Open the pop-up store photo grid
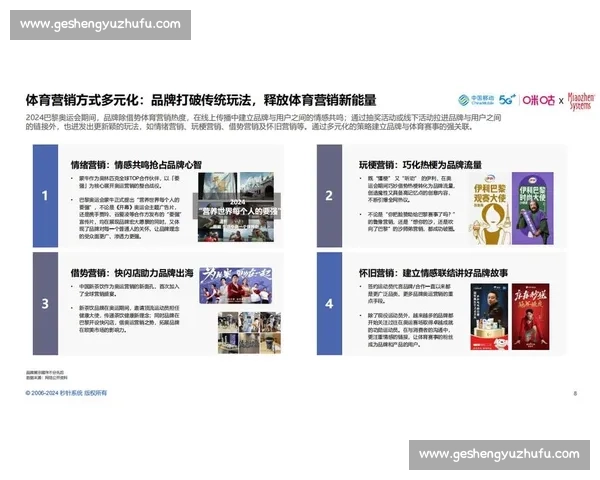Viewport: 600px width, 480px height. pos(249,333)
